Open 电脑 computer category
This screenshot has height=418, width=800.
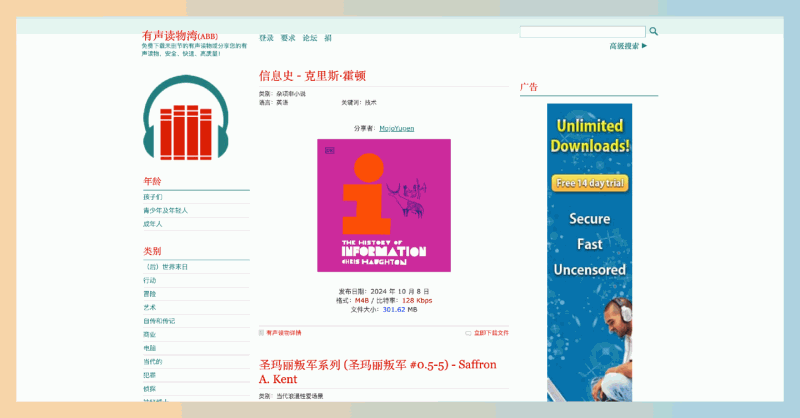149,348
